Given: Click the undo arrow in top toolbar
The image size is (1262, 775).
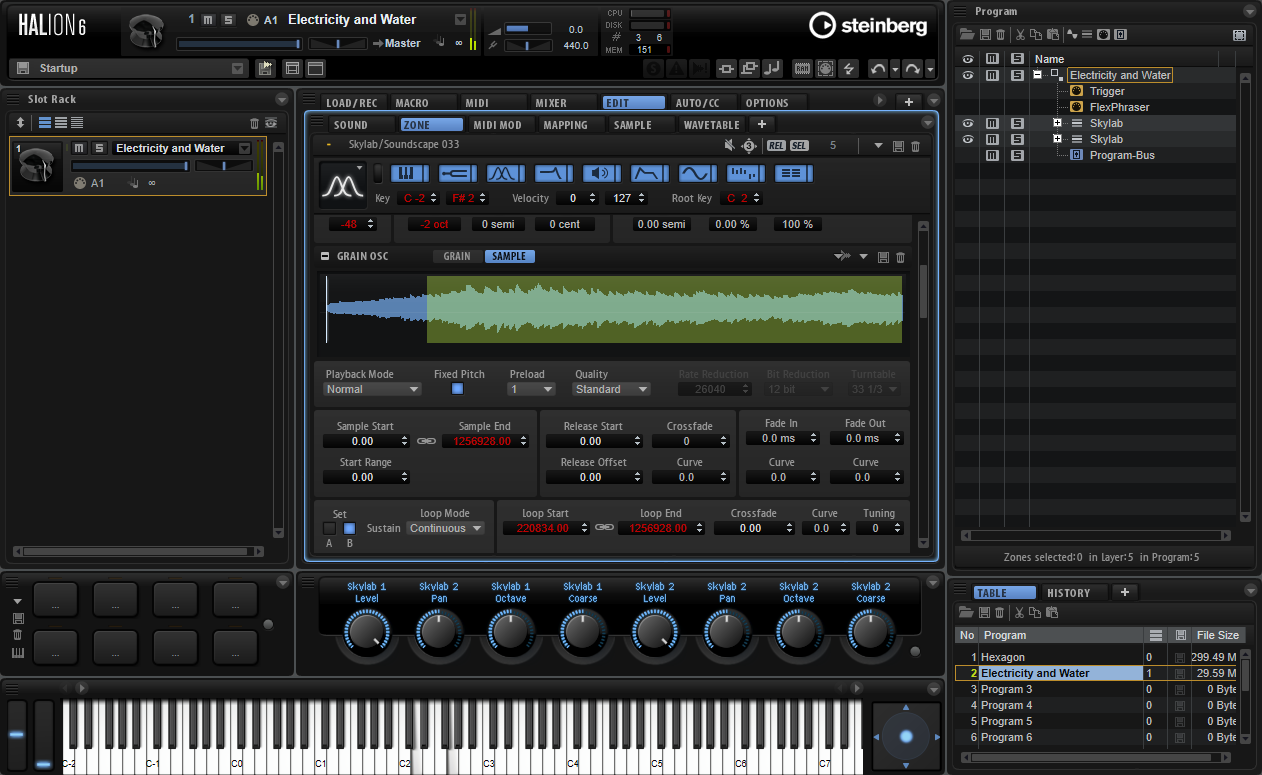Looking at the screenshot, I should (x=878, y=68).
